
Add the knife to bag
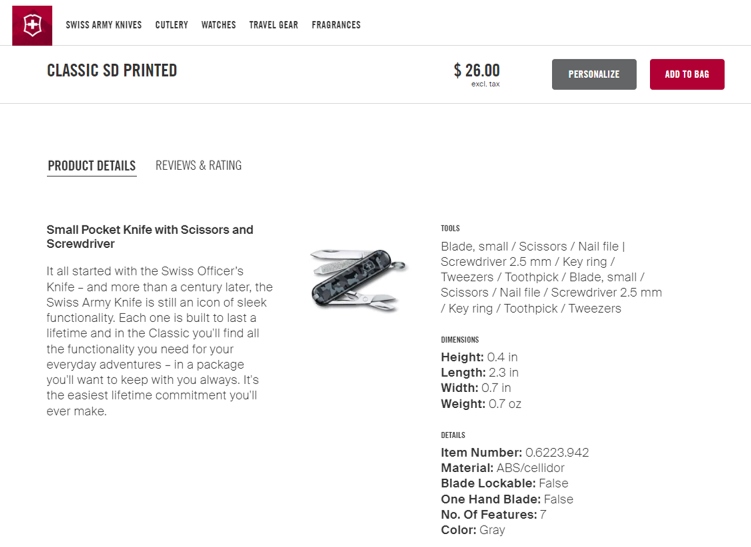coord(687,74)
